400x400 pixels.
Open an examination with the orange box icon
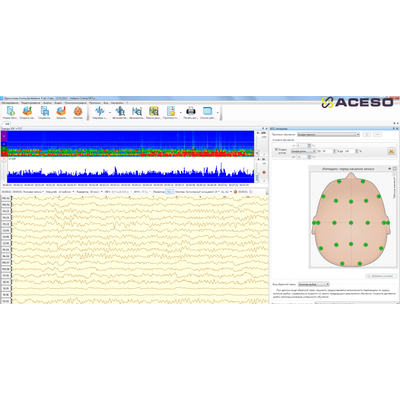[27, 111]
